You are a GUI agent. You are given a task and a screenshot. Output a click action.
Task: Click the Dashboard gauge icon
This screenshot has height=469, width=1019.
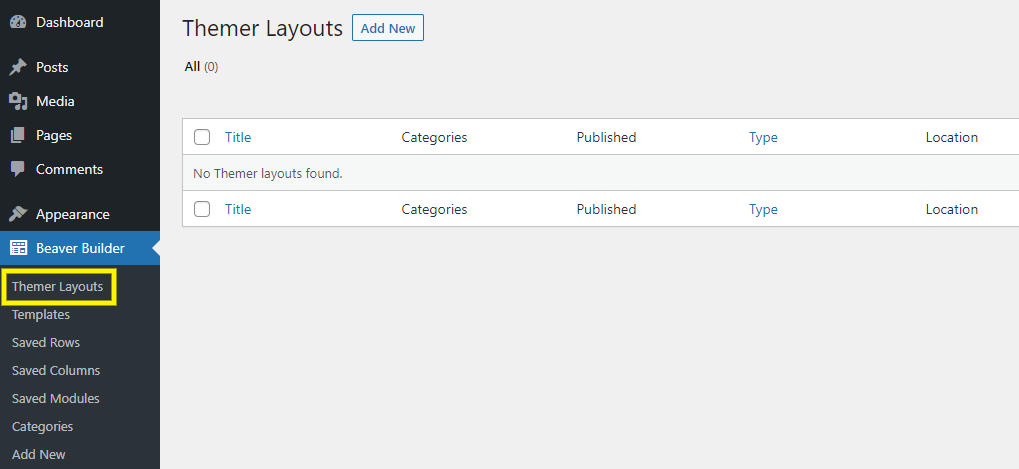(x=18, y=22)
